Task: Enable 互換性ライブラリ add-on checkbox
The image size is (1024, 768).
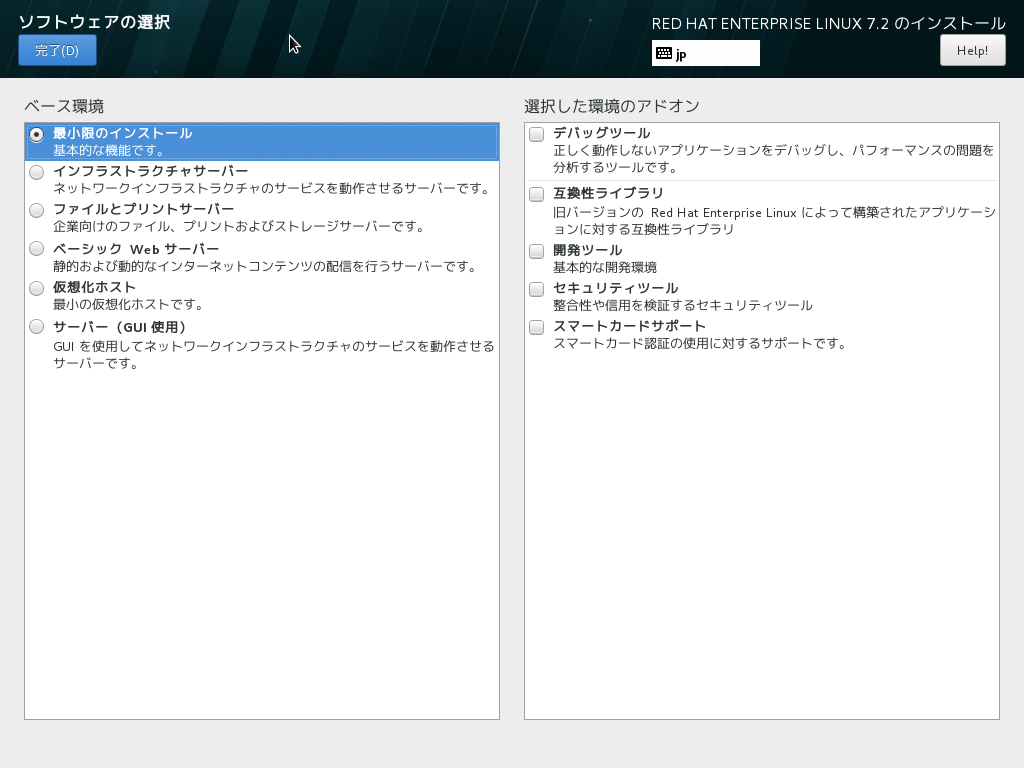Action: pyautogui.click(x=536, y=194)
